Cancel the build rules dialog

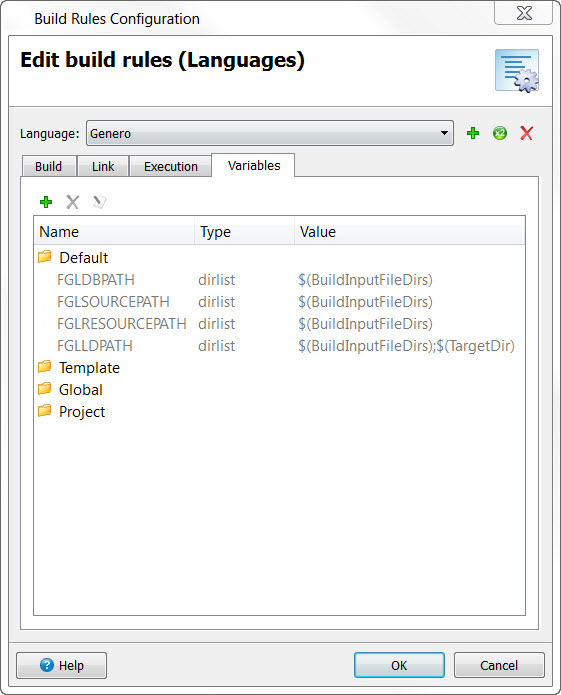click(x=499, y=665)
